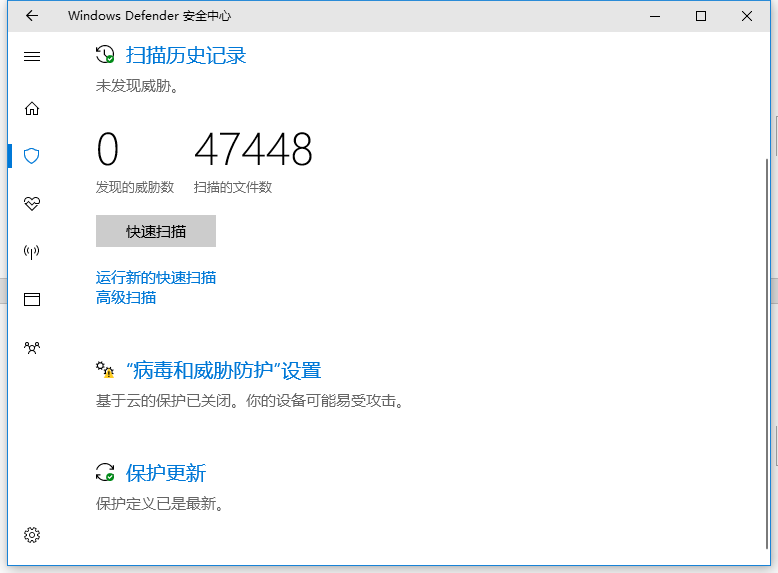Open app and browser control window icon

pyautogui.click(x=32, y=299)
